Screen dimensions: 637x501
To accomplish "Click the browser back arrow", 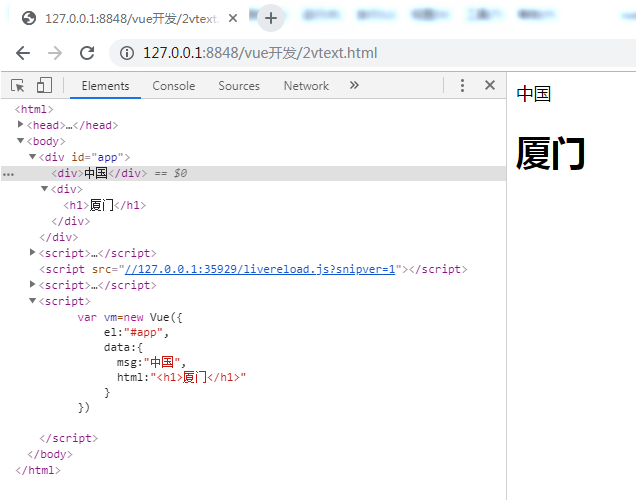I will (23, 53).
